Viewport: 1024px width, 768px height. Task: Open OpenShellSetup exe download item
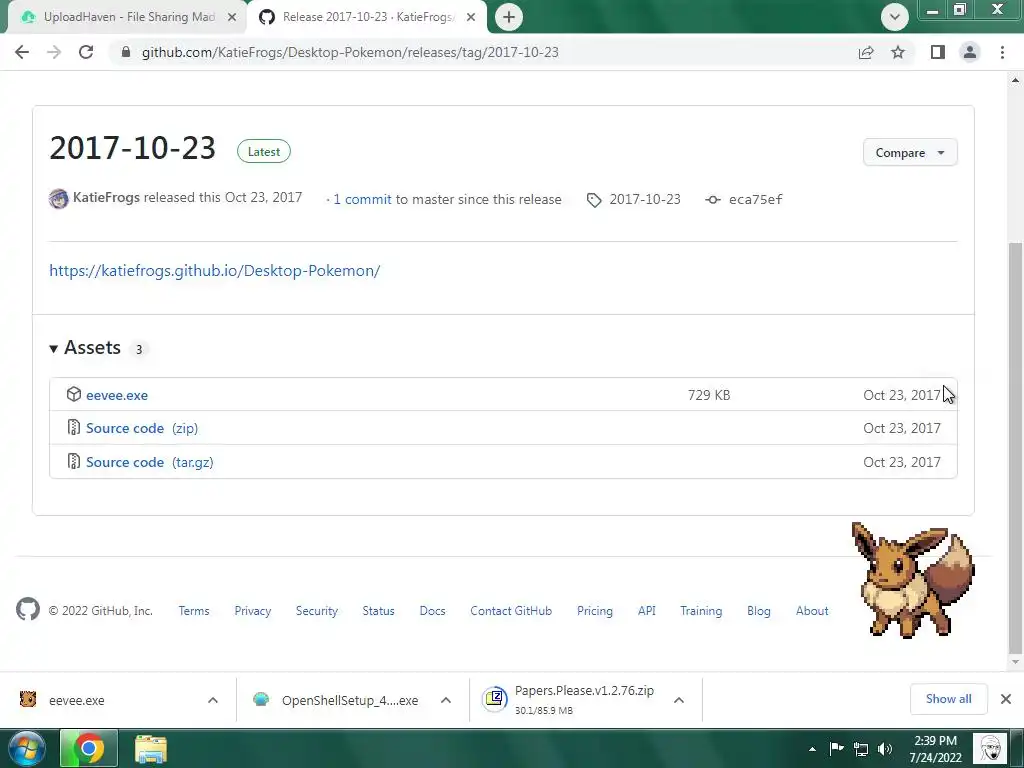350,700
